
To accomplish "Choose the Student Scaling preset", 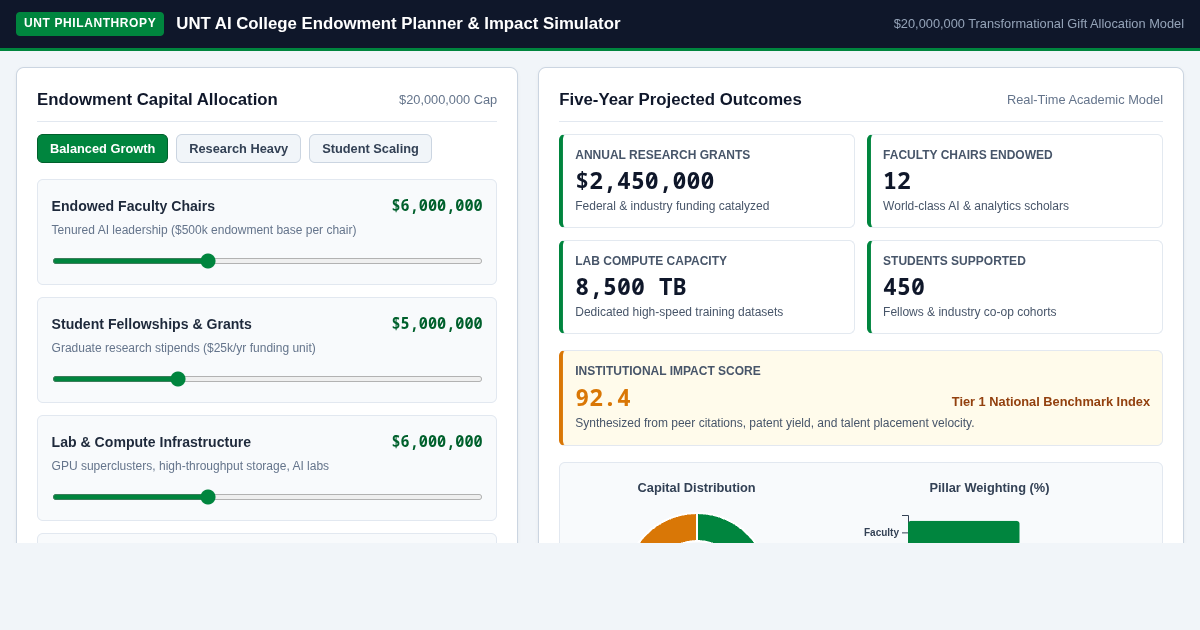I will [x=370, y=149].
